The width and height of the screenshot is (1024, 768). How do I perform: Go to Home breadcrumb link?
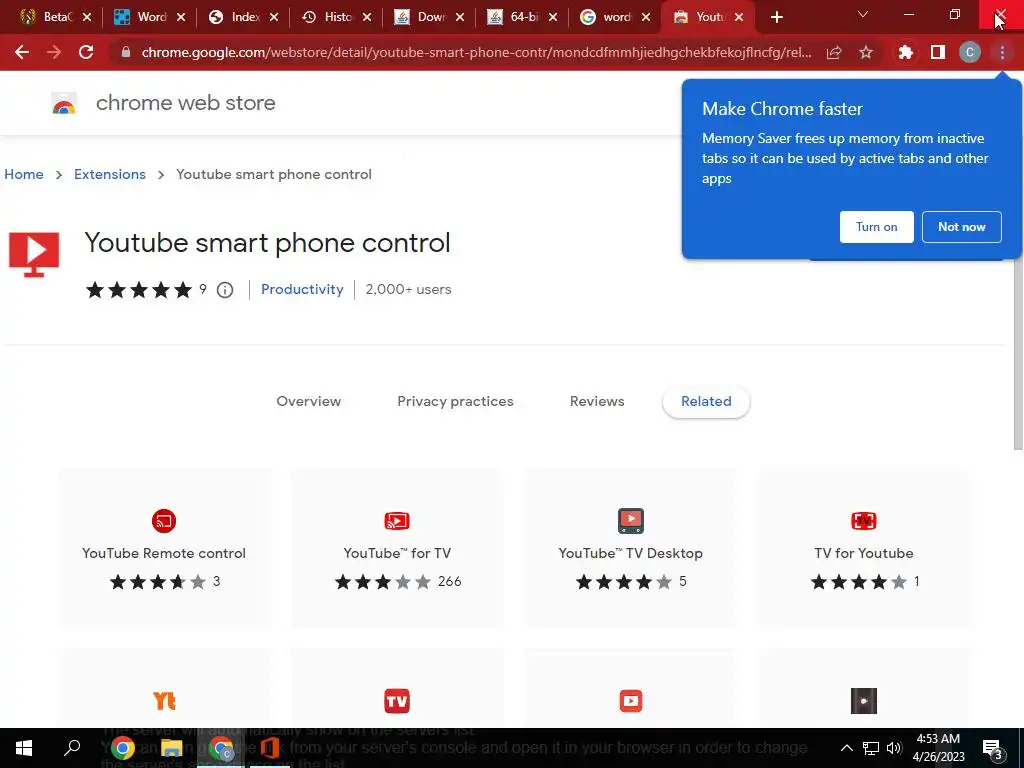pos(24,174)
